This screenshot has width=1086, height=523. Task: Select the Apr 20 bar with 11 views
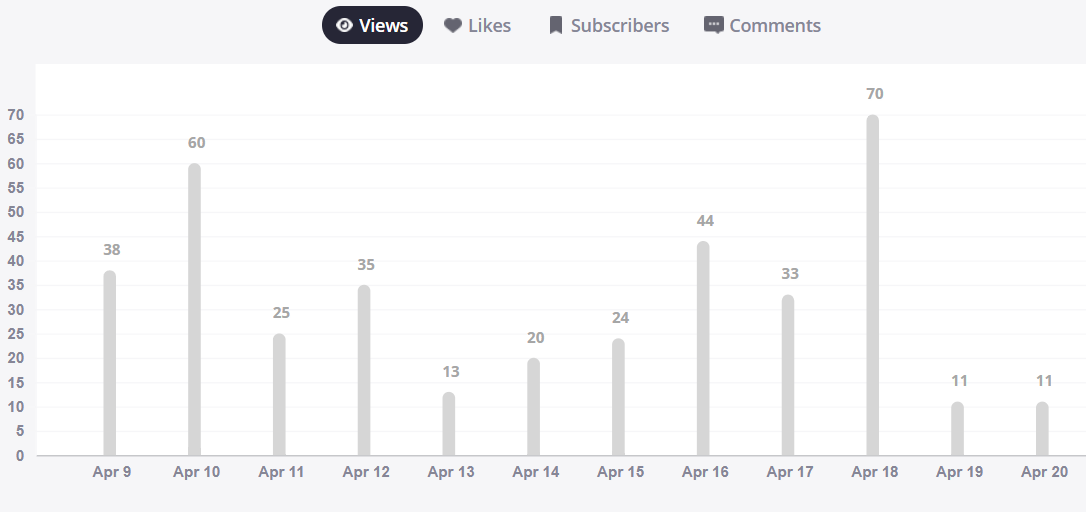click(1042, 429)
